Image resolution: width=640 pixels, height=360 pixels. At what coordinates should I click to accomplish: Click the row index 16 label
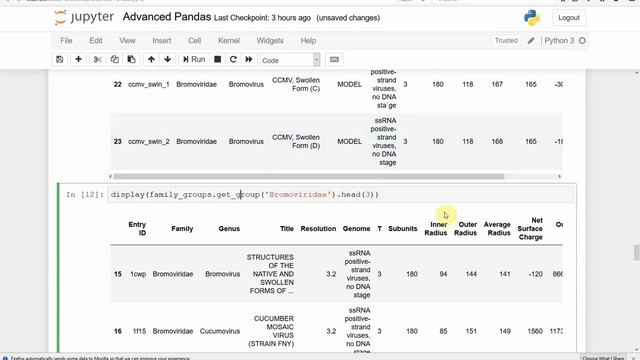click(118, 331)
